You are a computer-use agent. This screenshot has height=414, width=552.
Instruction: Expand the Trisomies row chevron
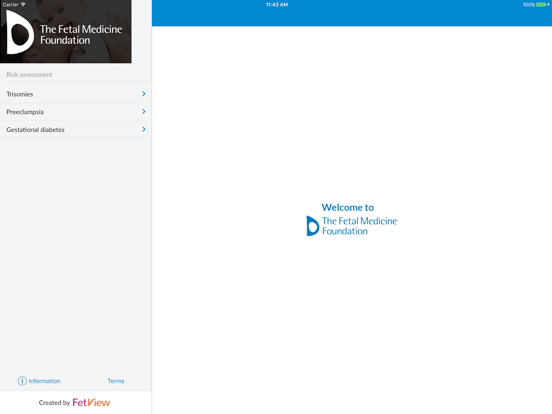(x=144, y=94)
